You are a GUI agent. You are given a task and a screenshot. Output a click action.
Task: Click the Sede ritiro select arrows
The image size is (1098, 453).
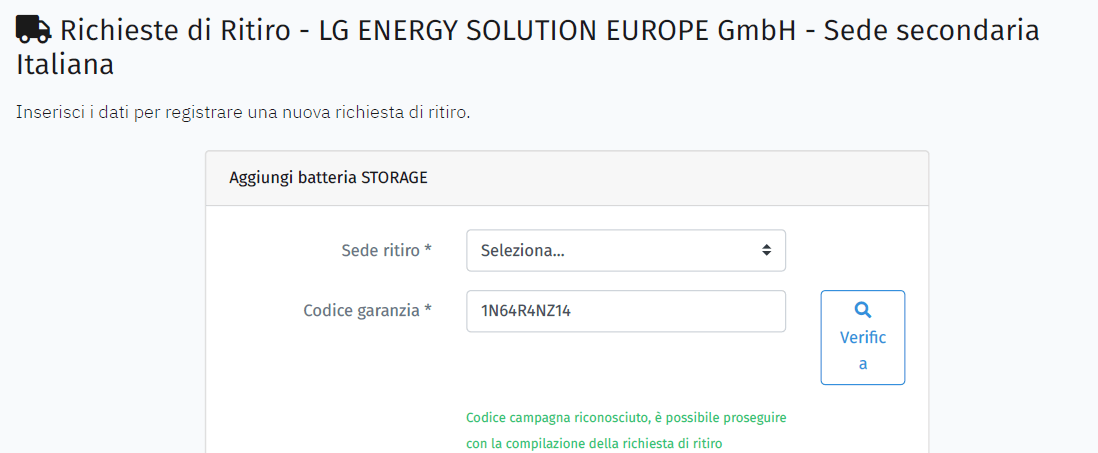click(766, 251)
